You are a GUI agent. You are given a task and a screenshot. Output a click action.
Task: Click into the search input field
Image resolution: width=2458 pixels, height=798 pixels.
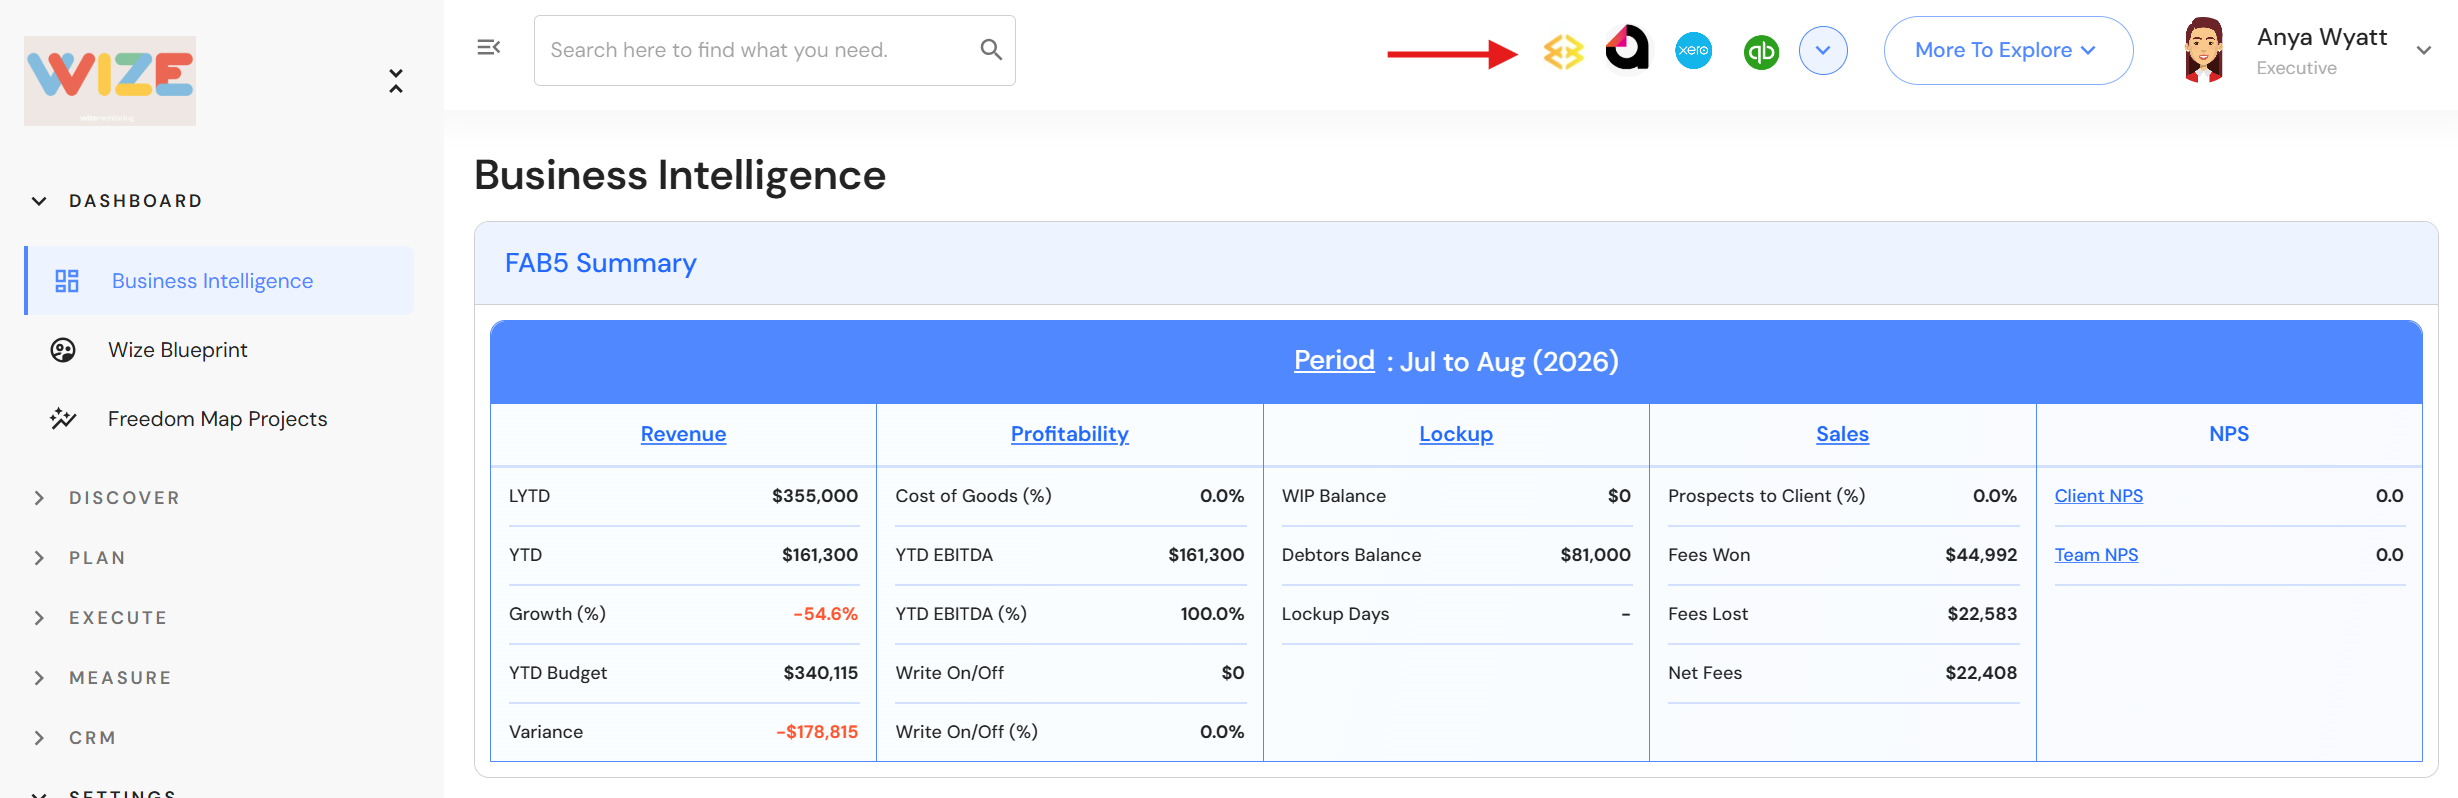755,50
